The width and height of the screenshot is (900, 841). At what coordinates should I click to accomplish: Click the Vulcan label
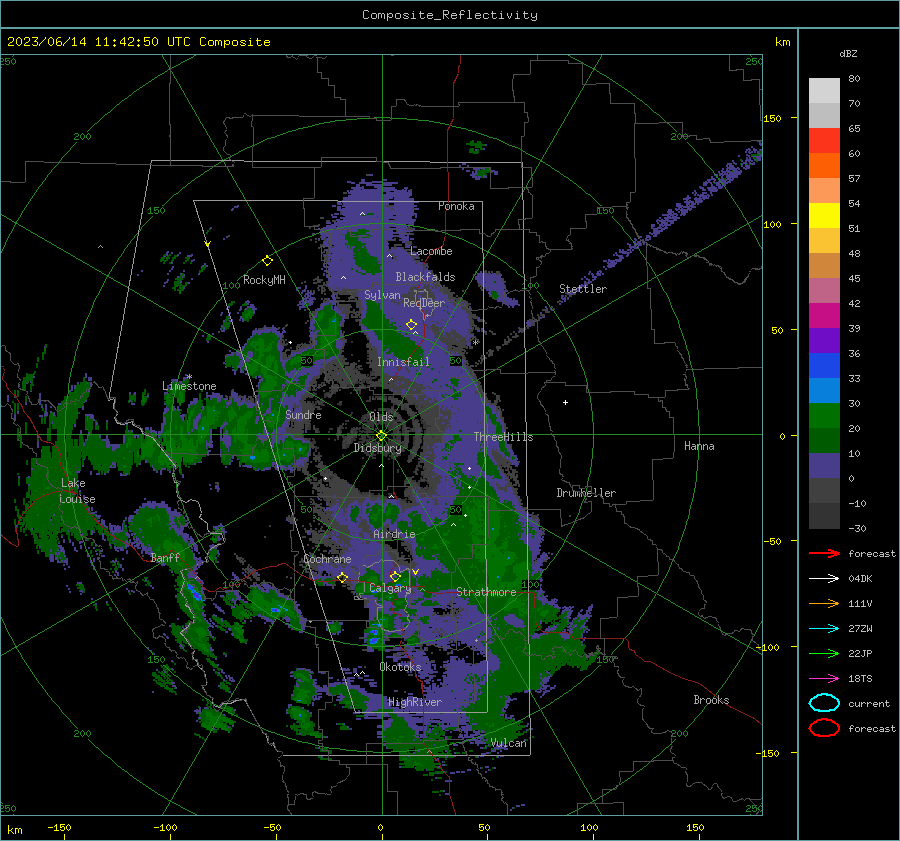508,743
